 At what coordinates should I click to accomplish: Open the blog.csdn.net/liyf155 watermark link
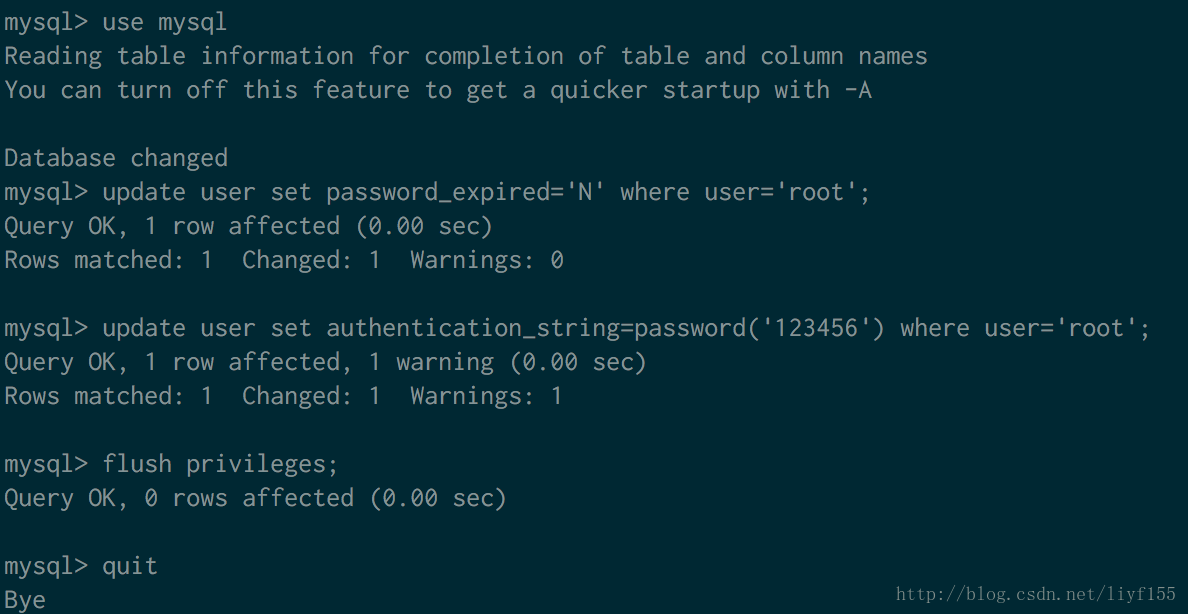1036,595
